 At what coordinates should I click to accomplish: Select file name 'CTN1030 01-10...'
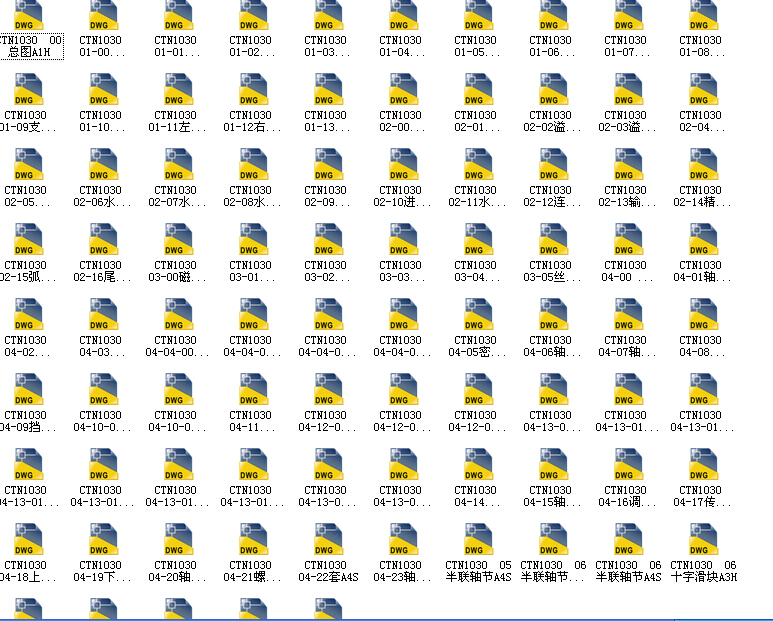pyautogui.click(x=102, y=121)
